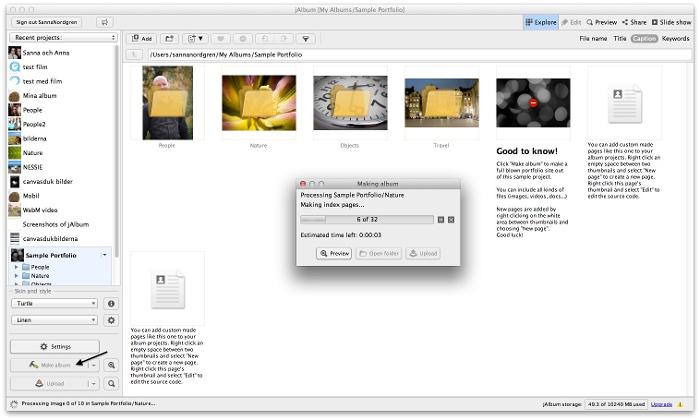Click Preview button in Making album dialog
This screenshot has width=700, height=420.
point(334,254)
